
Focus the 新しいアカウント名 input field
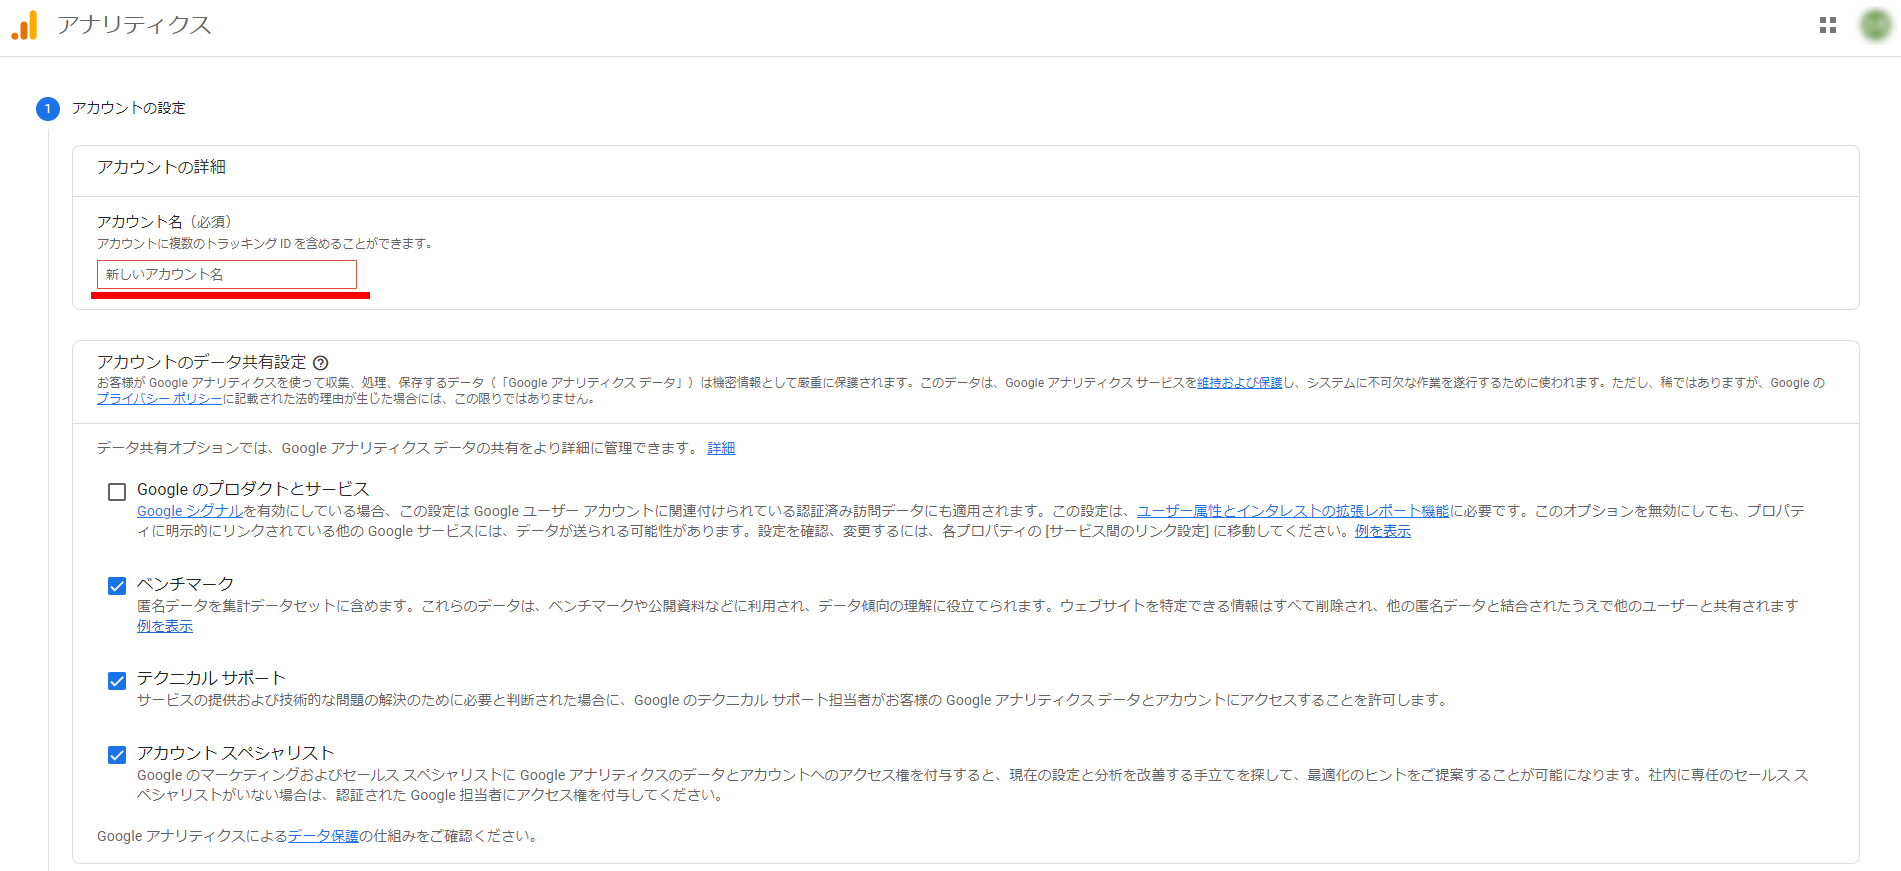point(227,274)
